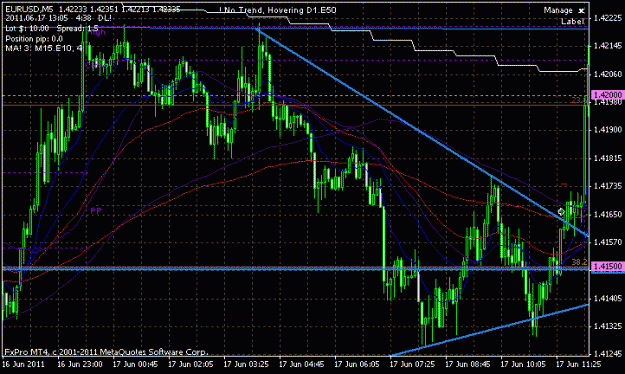This screenshot has height=374, width=625.
Task: Click the 1.41650 value on price scale
Action: pyautogui.click(x=608, y=214)
